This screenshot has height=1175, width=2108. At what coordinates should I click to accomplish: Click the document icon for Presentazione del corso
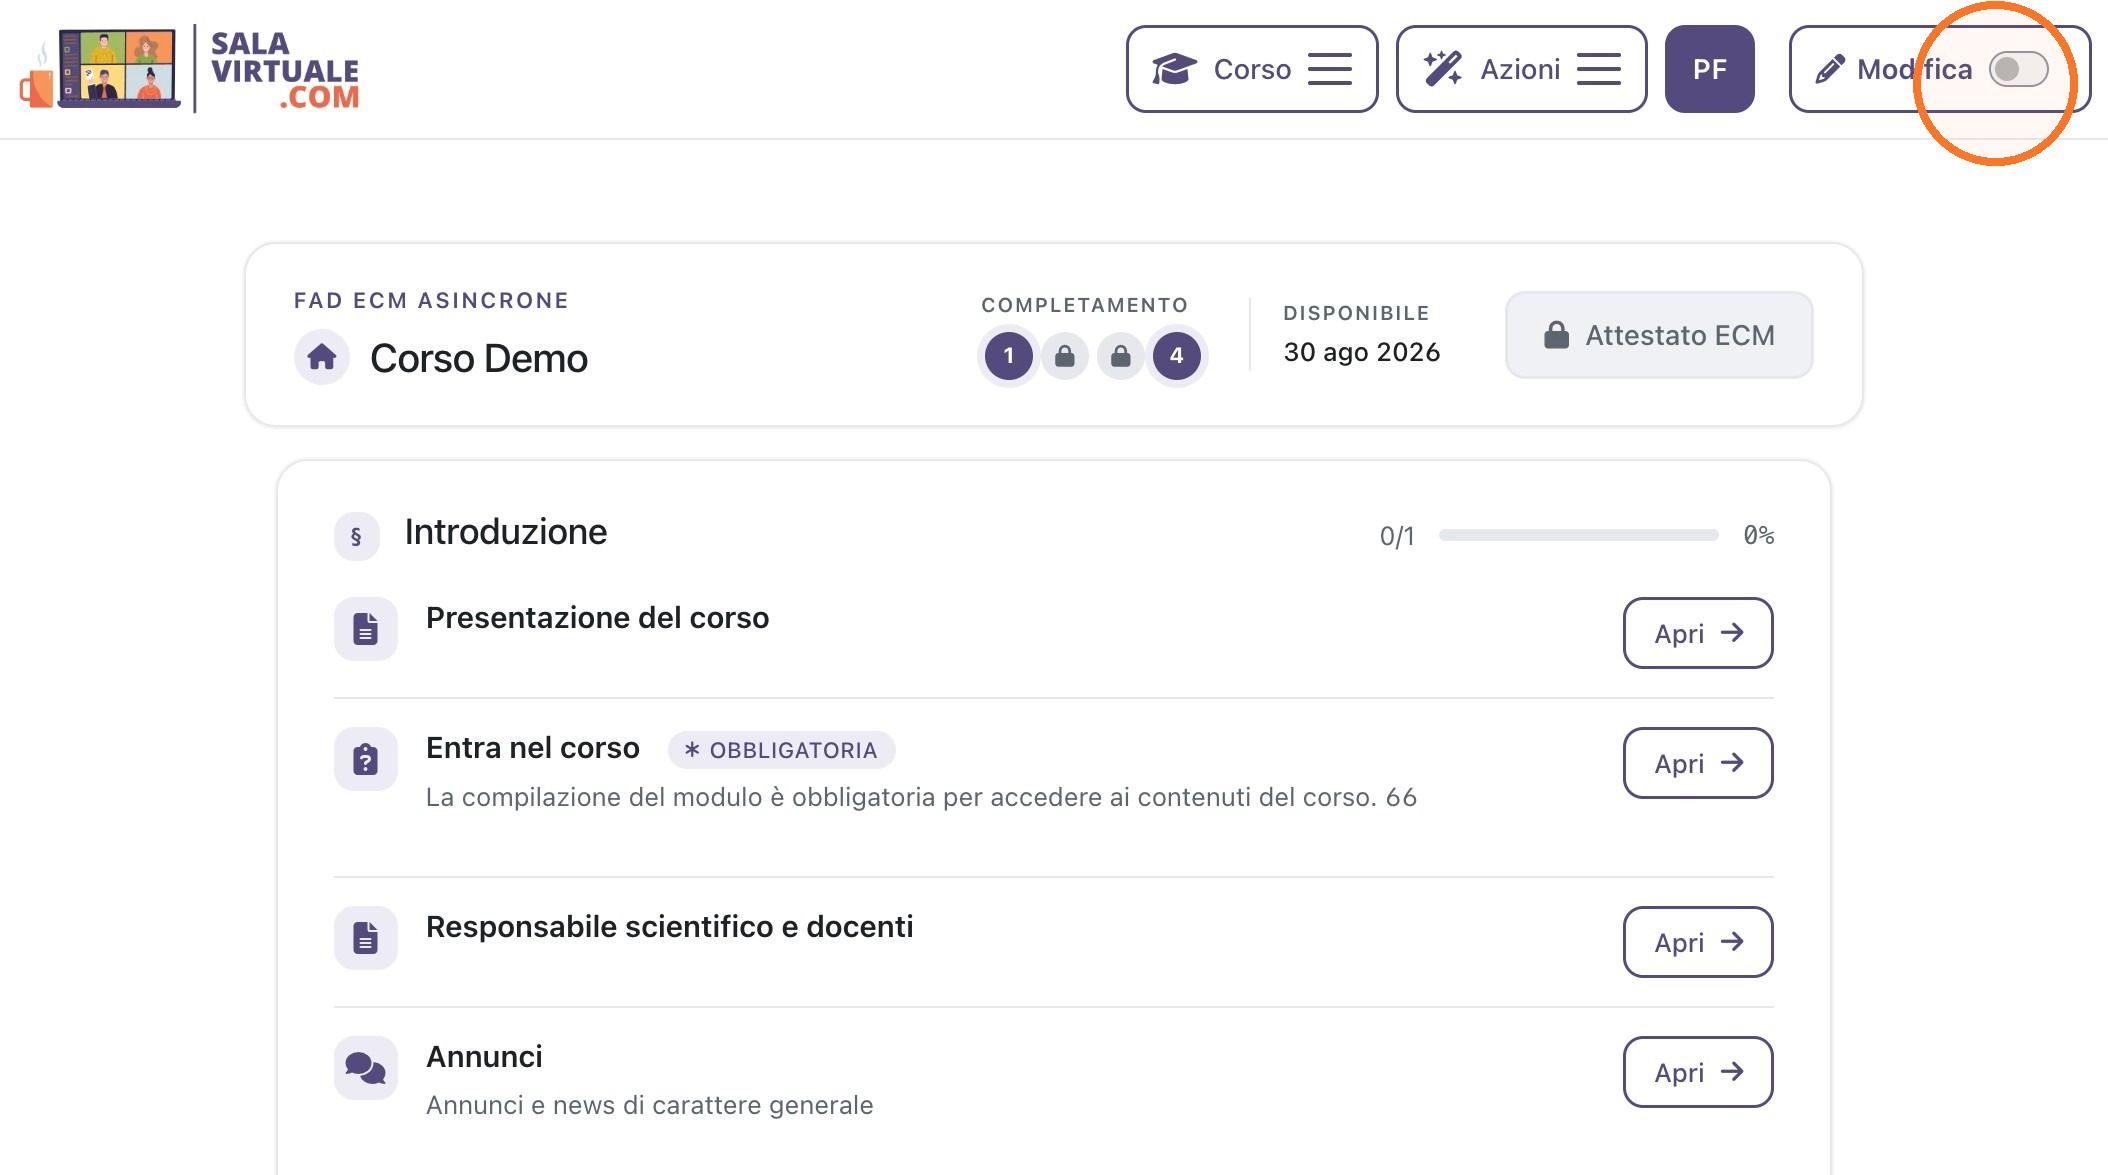[x=366, y=629]
